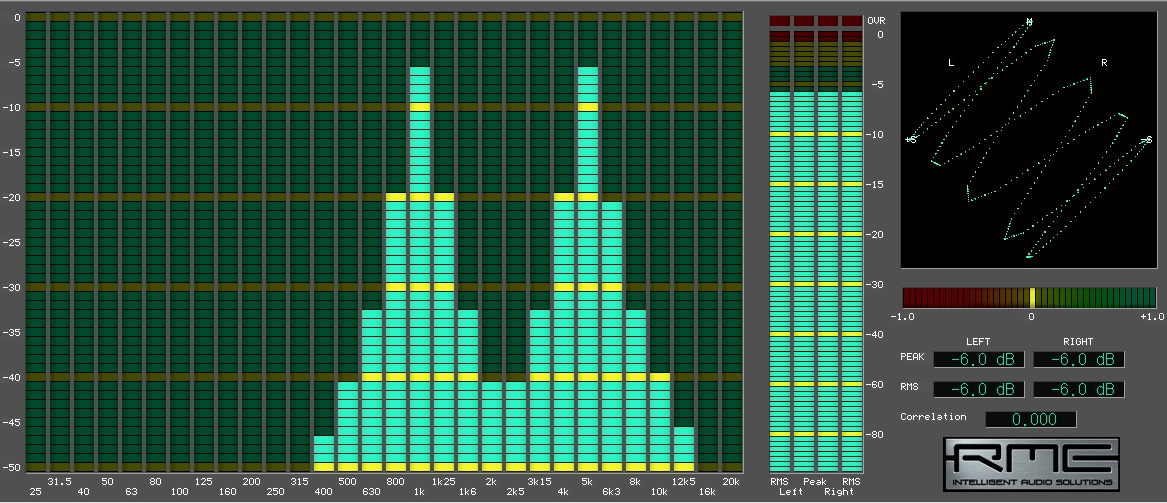Click the -25 spectrum scale label
Viewport: 1167px width, 503px height.
(x=13, y=242)
